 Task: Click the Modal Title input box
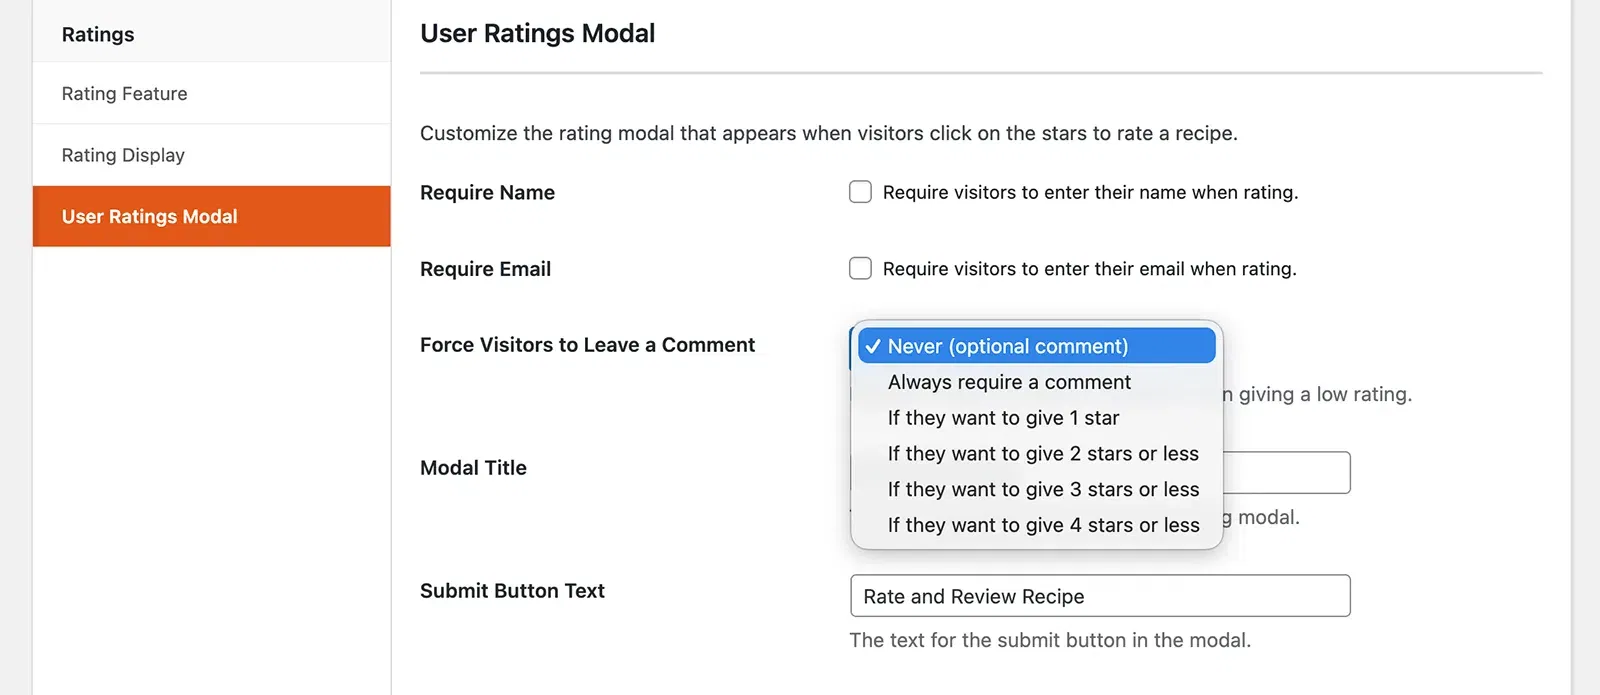(x=1290, y=472)
